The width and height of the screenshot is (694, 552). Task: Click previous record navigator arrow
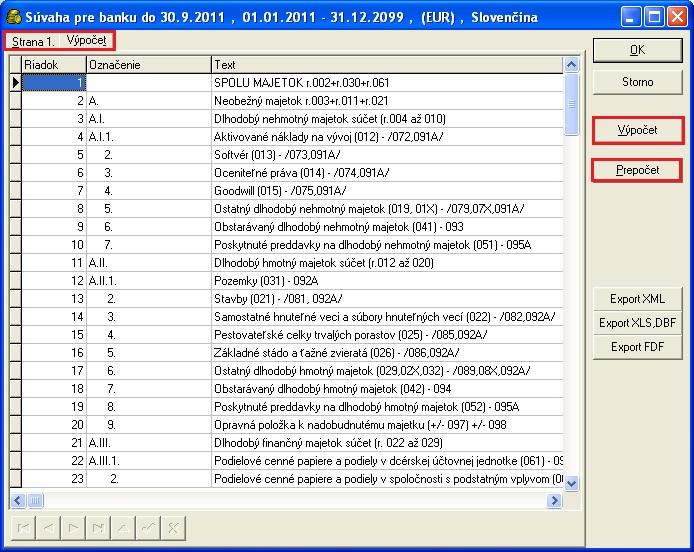point(46,527)
